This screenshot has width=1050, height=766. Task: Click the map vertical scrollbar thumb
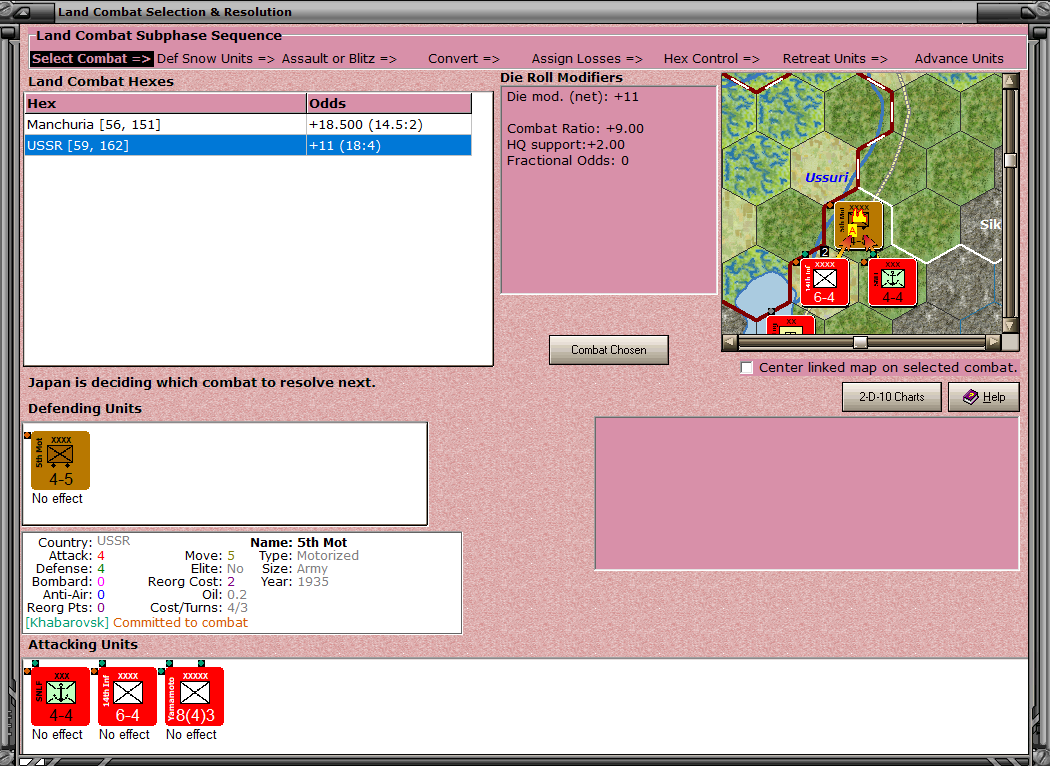pyautogui.click(x=1010, y=160)
